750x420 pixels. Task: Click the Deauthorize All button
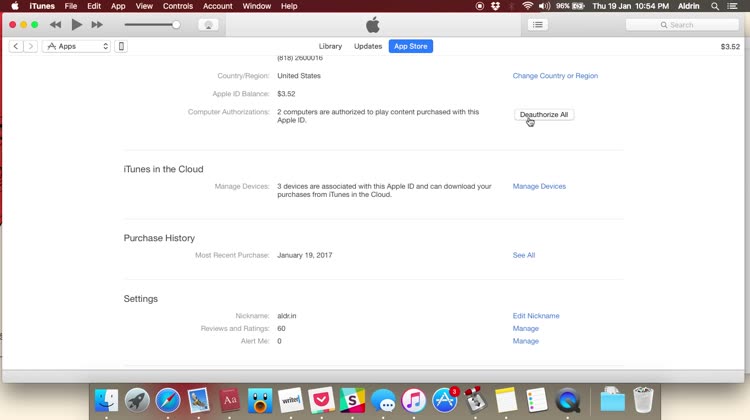(544, 115)
